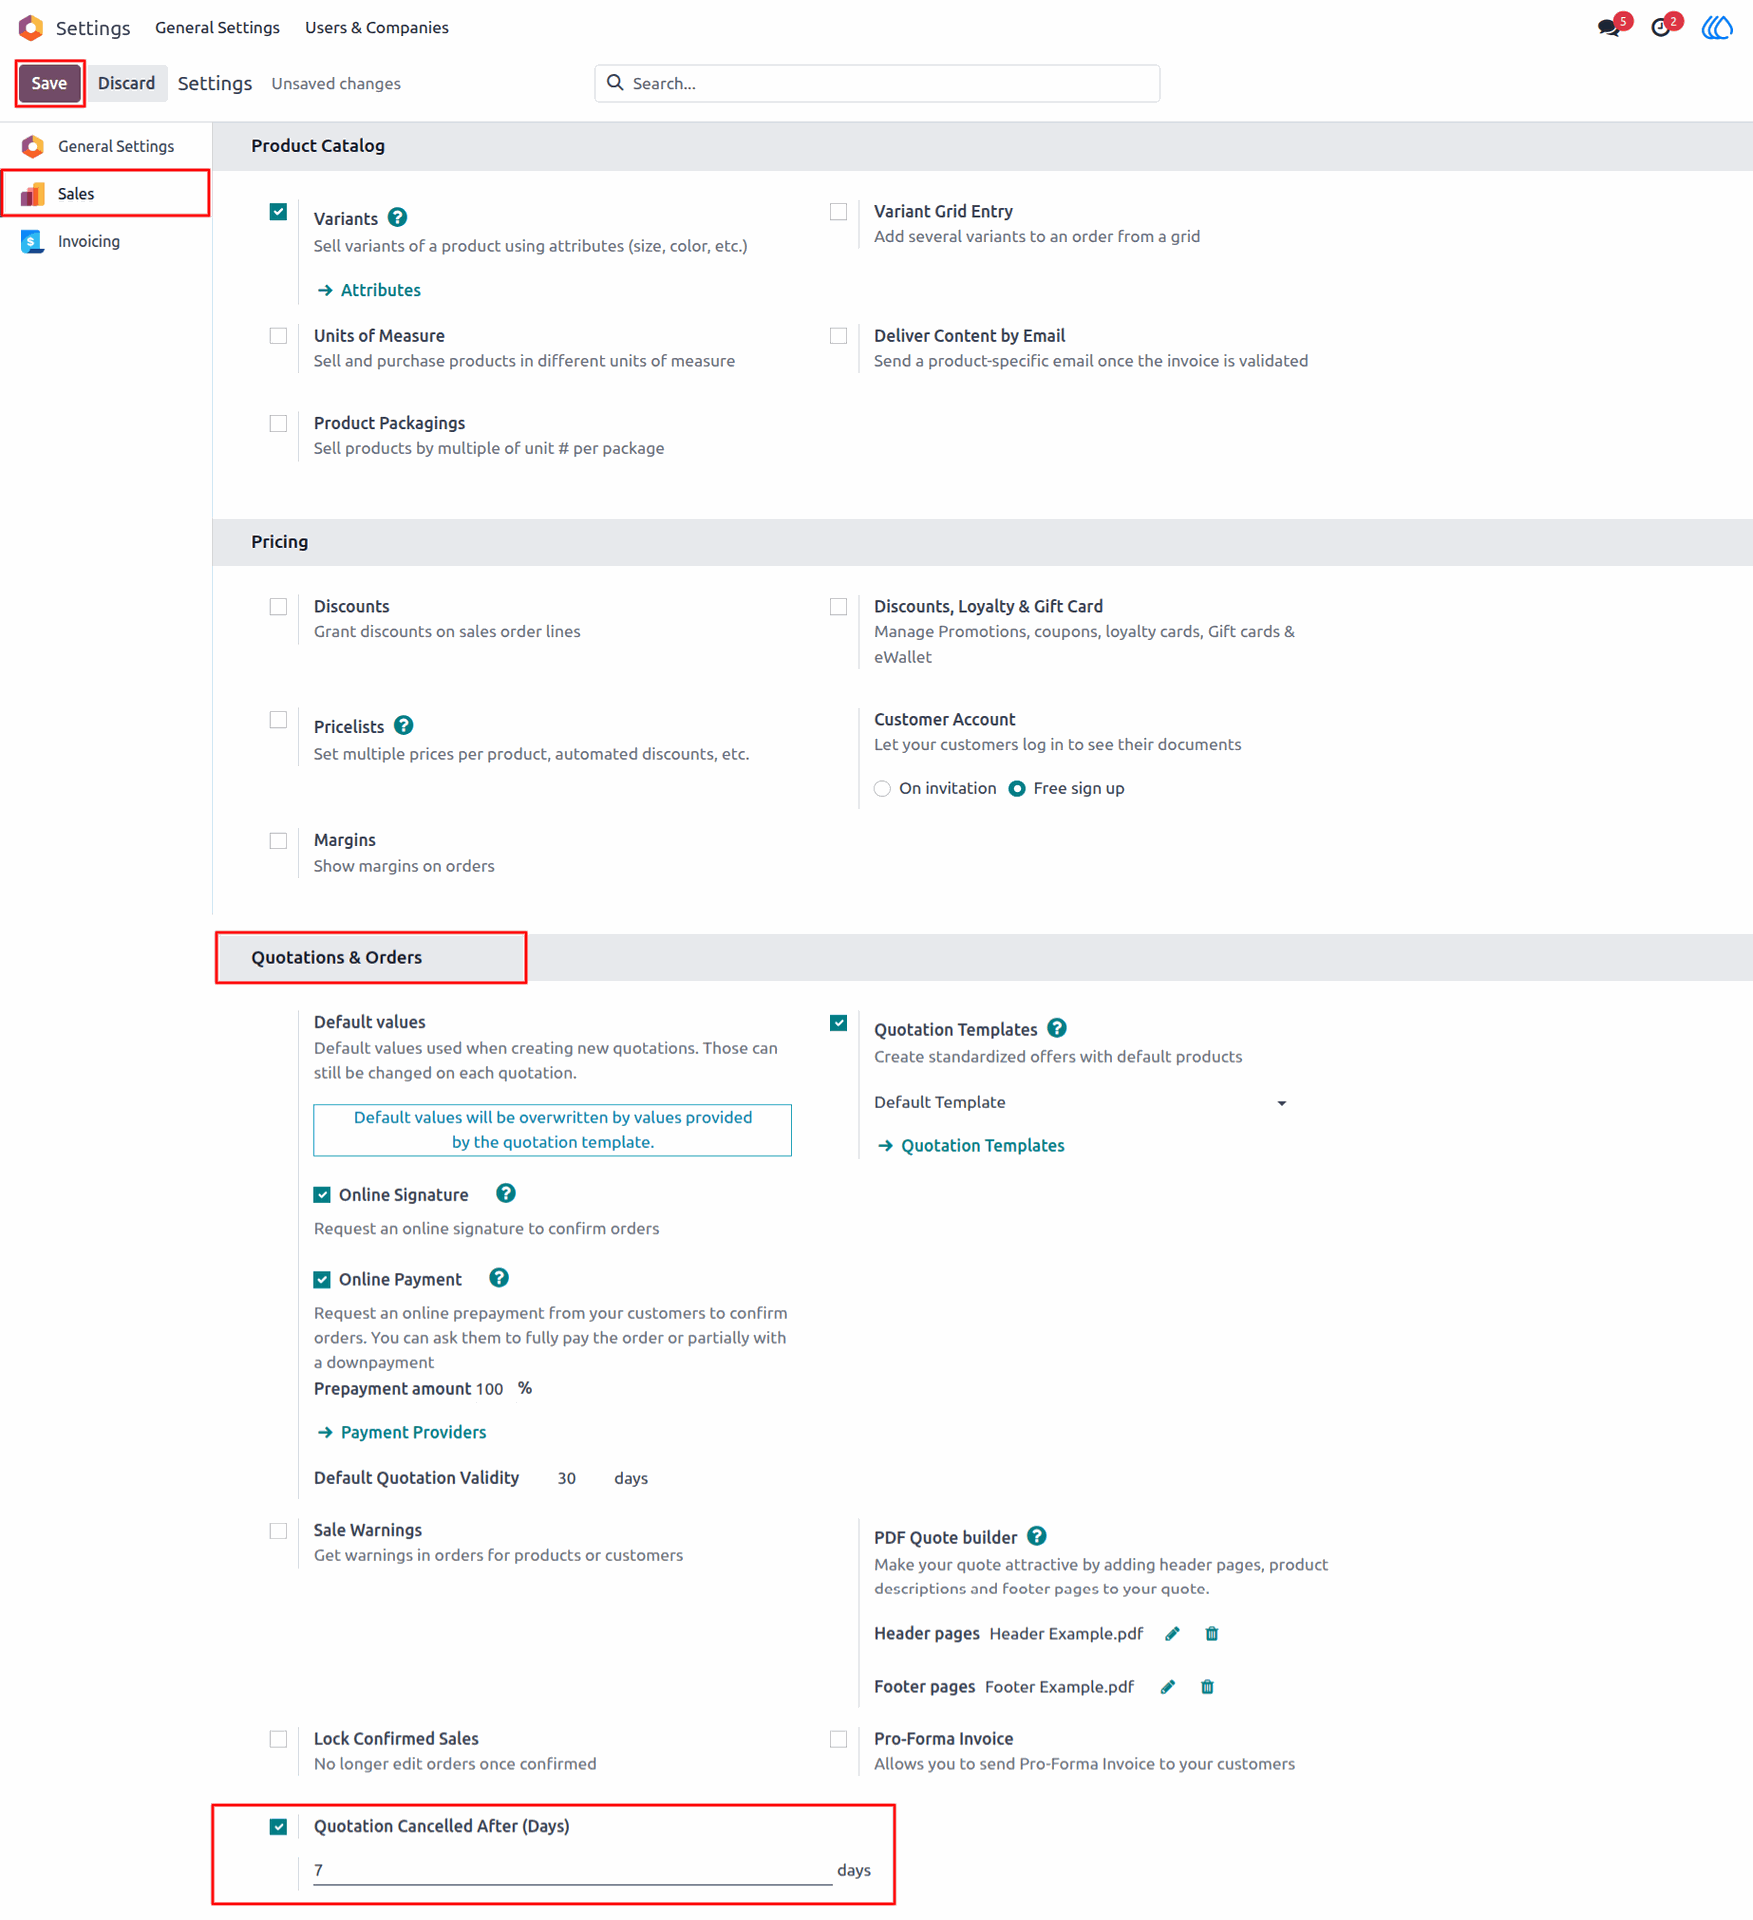Select Invoicing in the settings sidebar
The width and height of the screenshot is (1753, 1920).
pyautogui.click(x=105, y=241)
